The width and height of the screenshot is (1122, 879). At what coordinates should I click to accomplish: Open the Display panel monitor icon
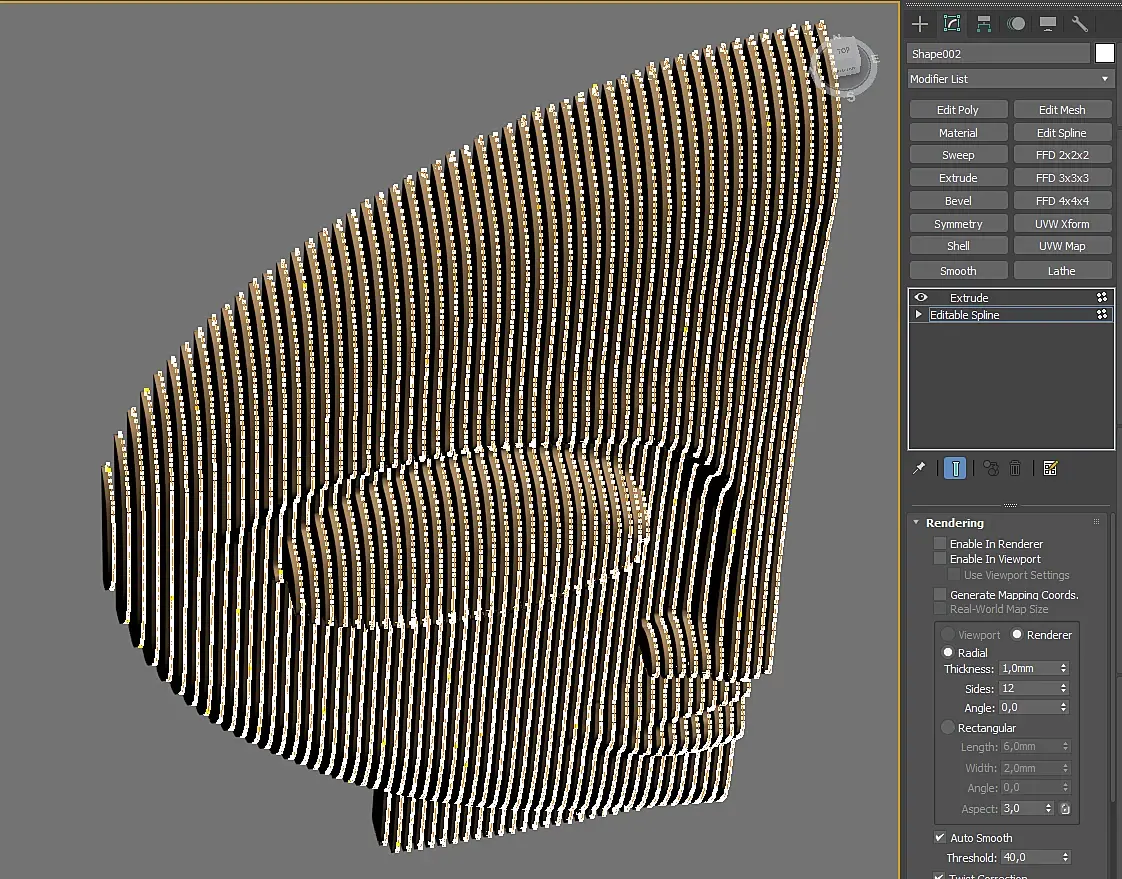(1048, 24)
